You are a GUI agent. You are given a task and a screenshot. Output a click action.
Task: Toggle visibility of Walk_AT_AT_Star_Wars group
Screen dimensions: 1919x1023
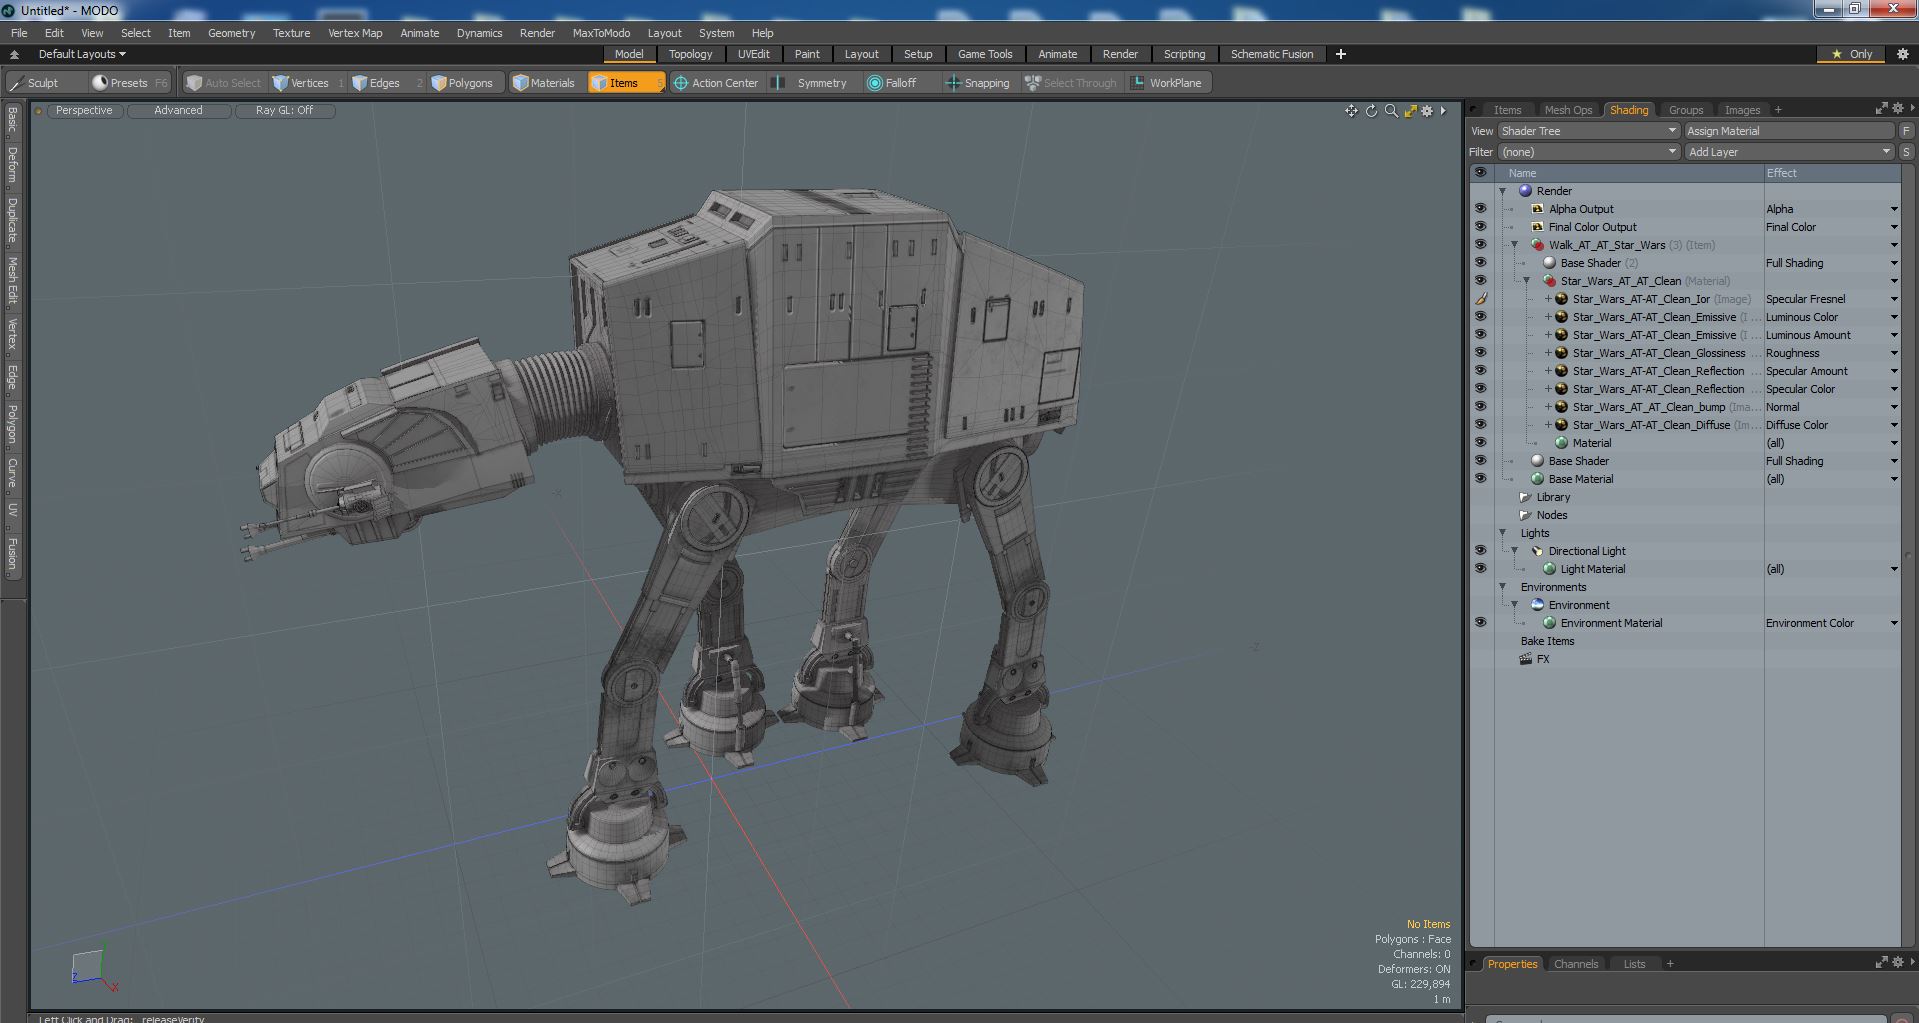click(1480, 245)
